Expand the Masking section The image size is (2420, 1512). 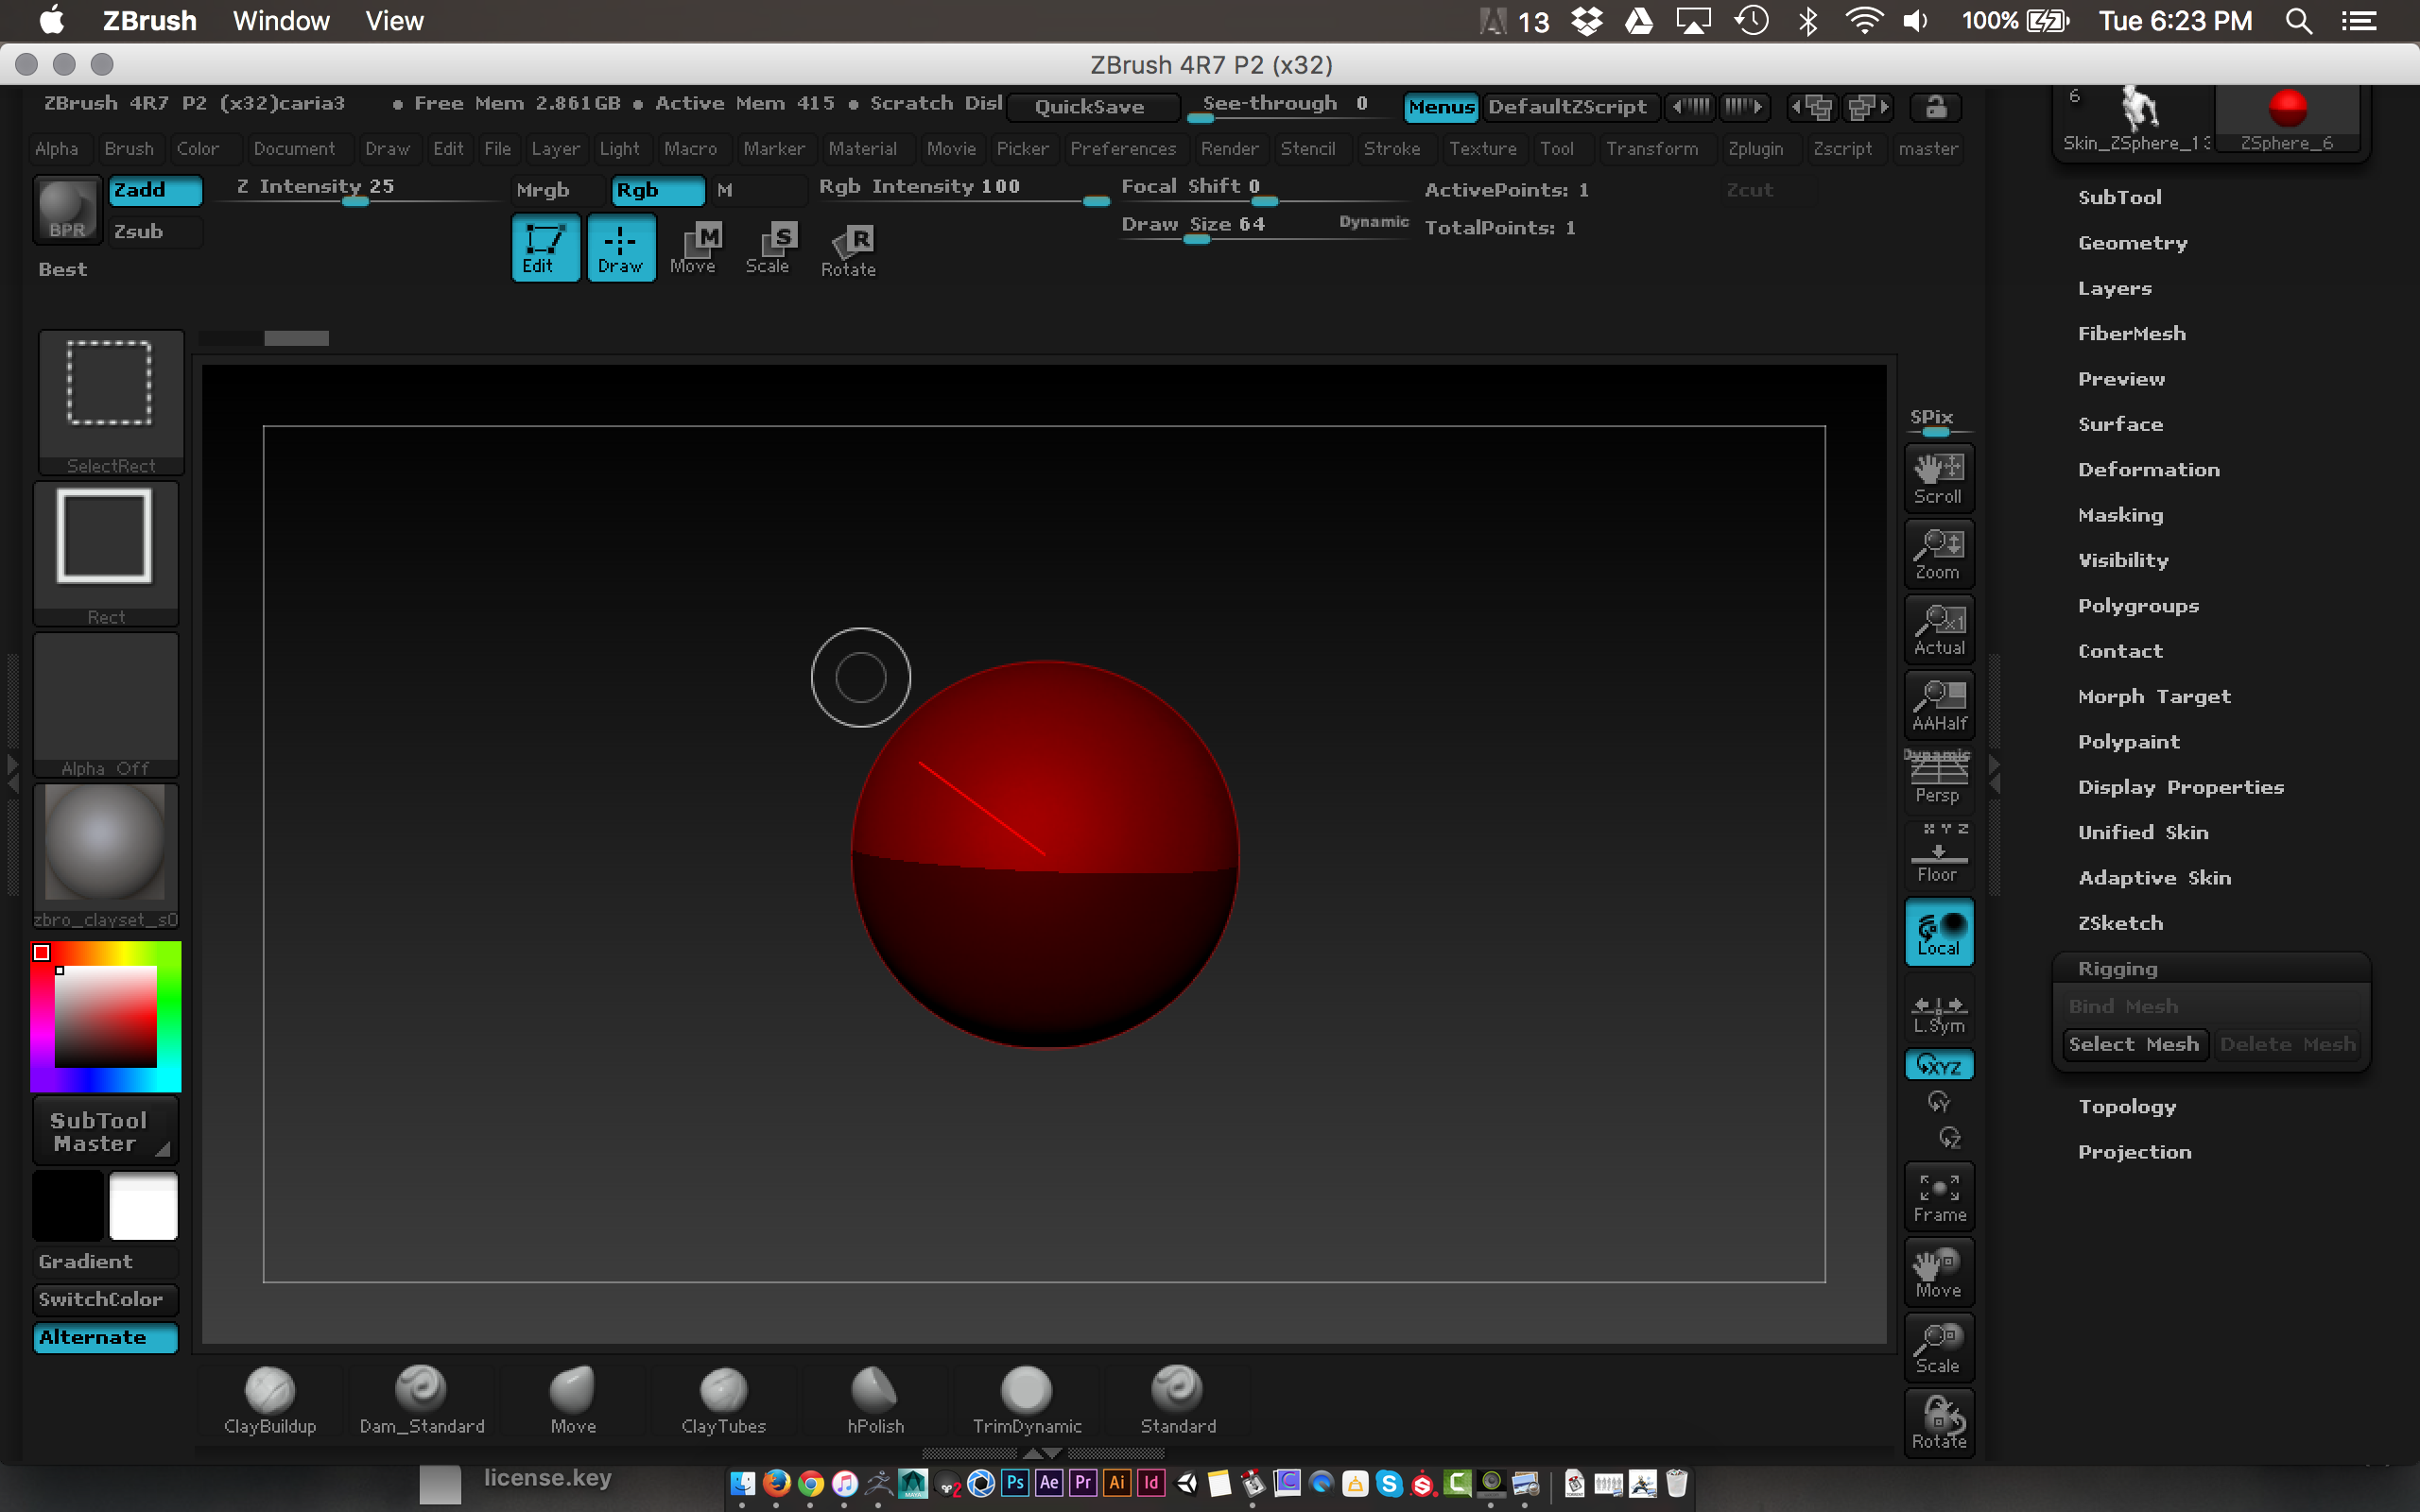(x=2120, y=515)
